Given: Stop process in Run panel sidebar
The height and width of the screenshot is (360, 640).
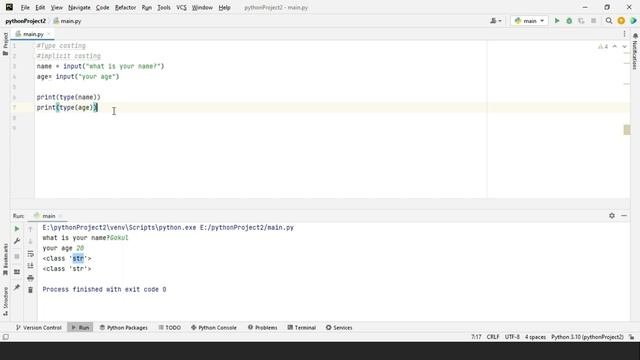Looking at the screenshot, I should pos(17,256).
